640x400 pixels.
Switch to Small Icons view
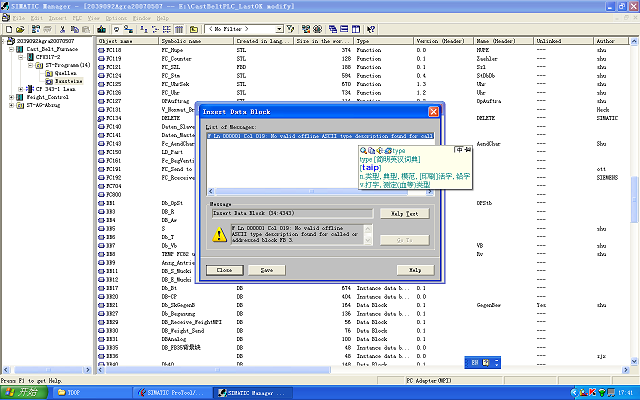[155, 29]
